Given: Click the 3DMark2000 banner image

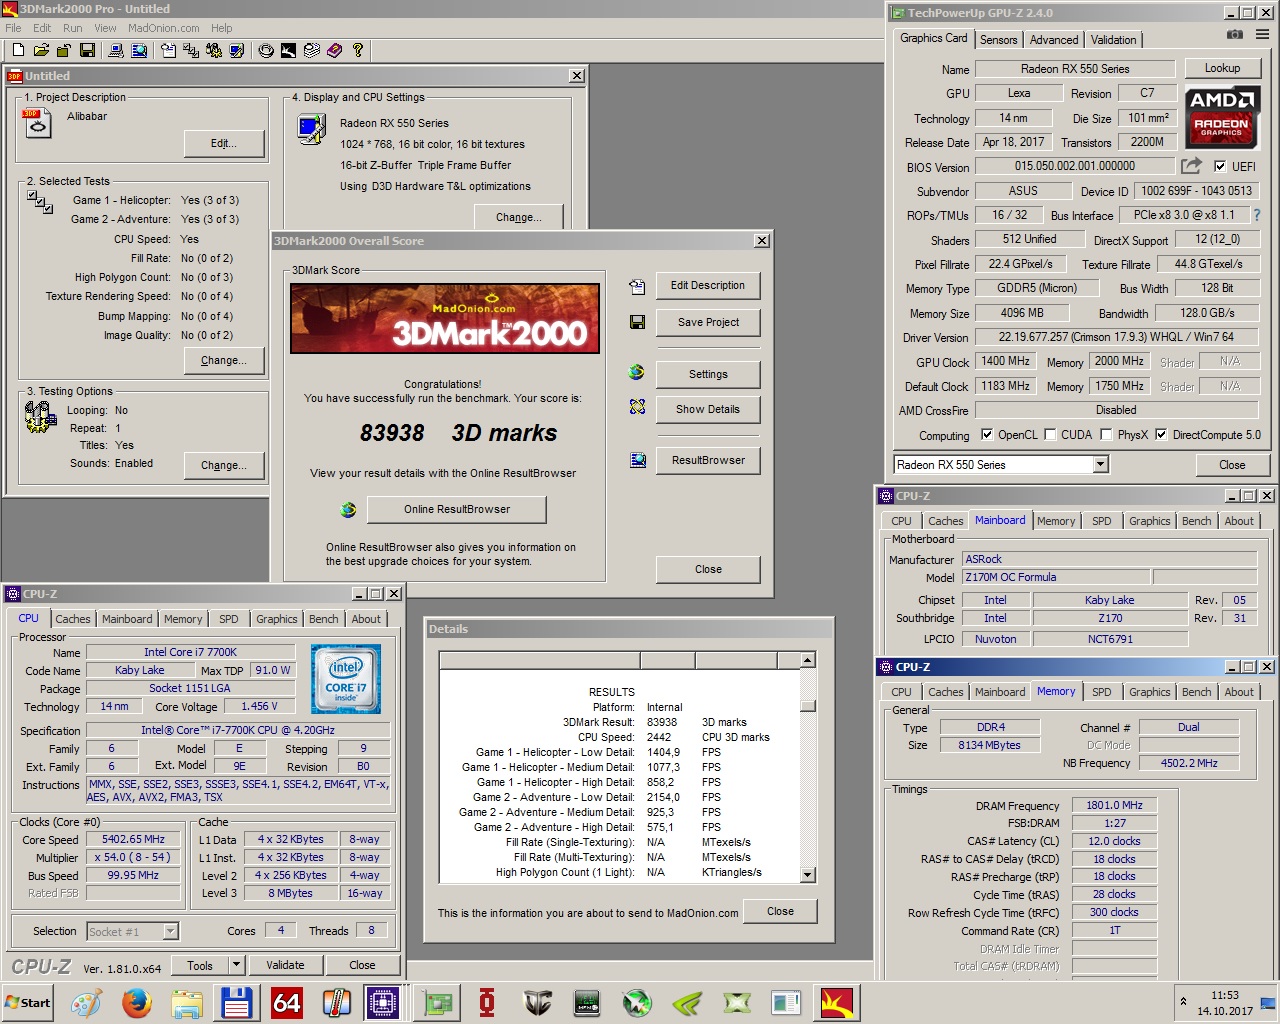Looking at the screenshot, I should click(x=445, y=318).
